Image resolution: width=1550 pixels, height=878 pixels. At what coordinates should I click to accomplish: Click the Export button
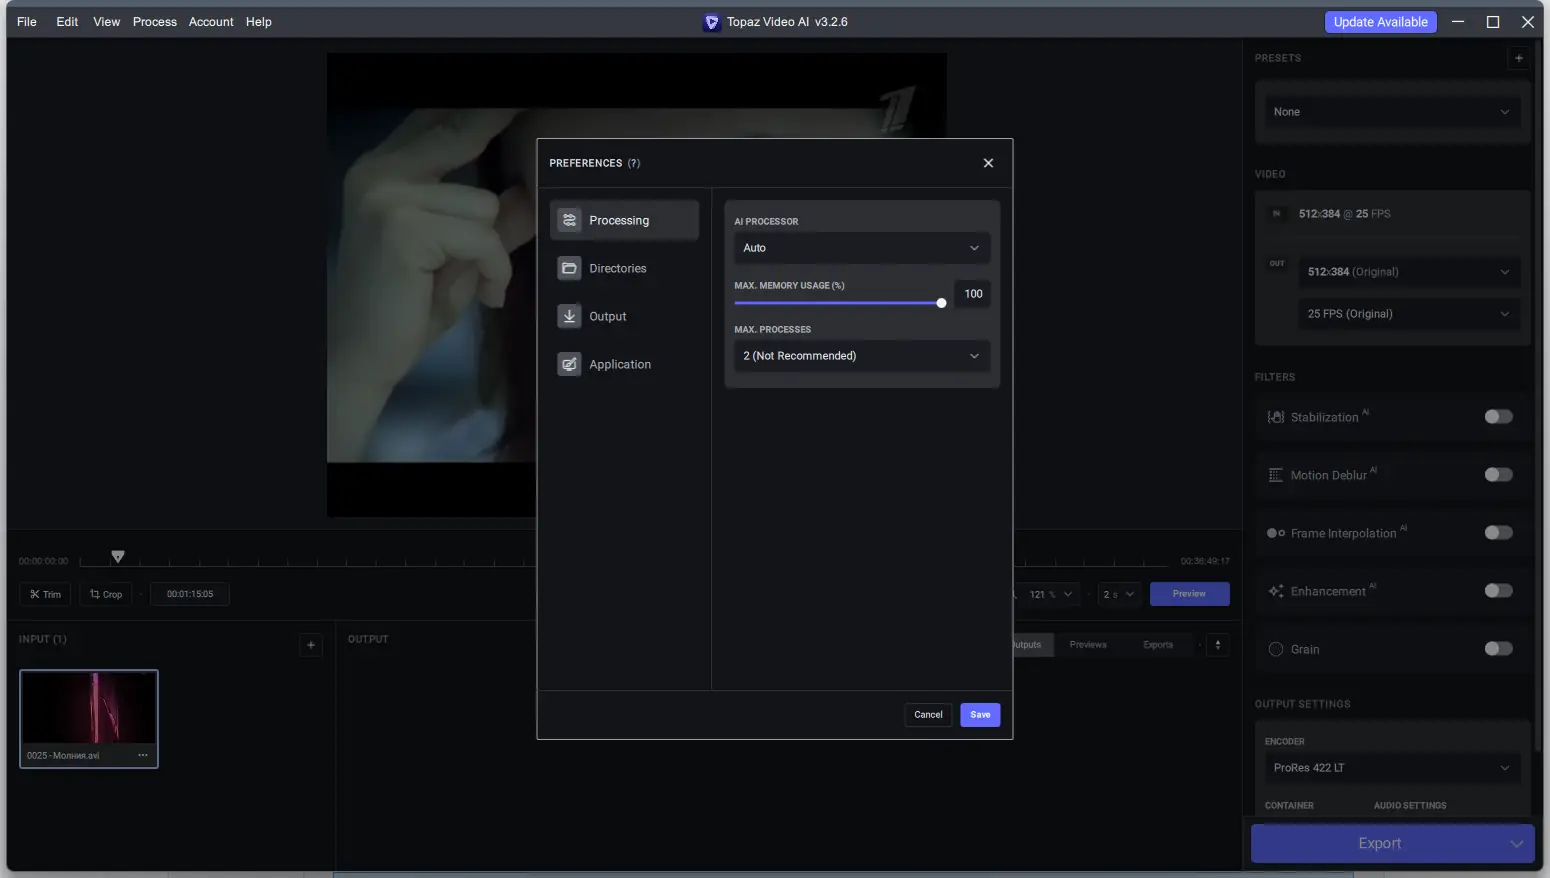coord(1379,844)
